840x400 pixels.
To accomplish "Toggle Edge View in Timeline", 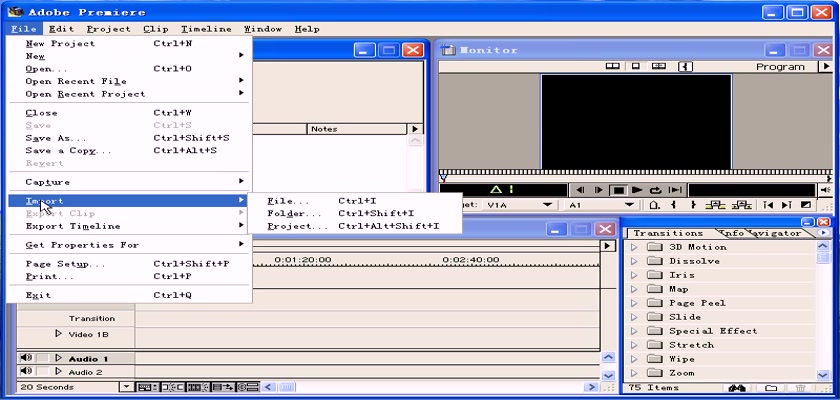I will (198, 387).
